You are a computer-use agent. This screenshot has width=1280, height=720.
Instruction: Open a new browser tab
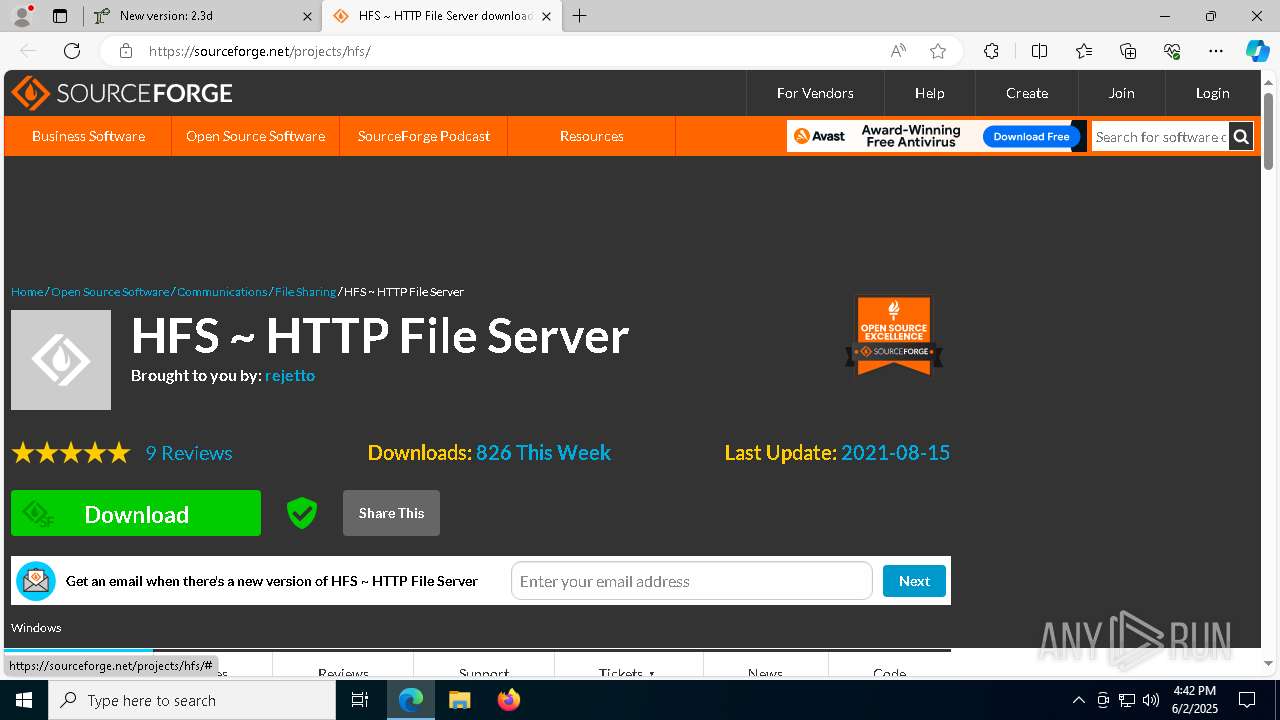[x=580, y=16]
